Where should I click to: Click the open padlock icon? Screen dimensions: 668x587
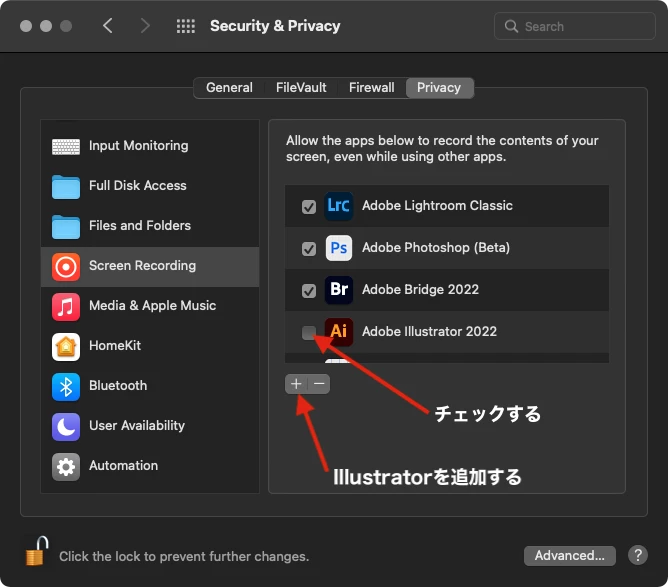coord(37,551)
